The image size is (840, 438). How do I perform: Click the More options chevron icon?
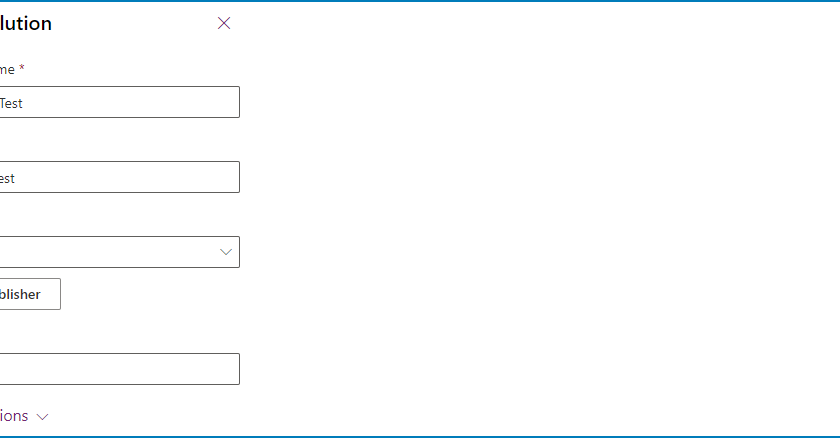42,416
